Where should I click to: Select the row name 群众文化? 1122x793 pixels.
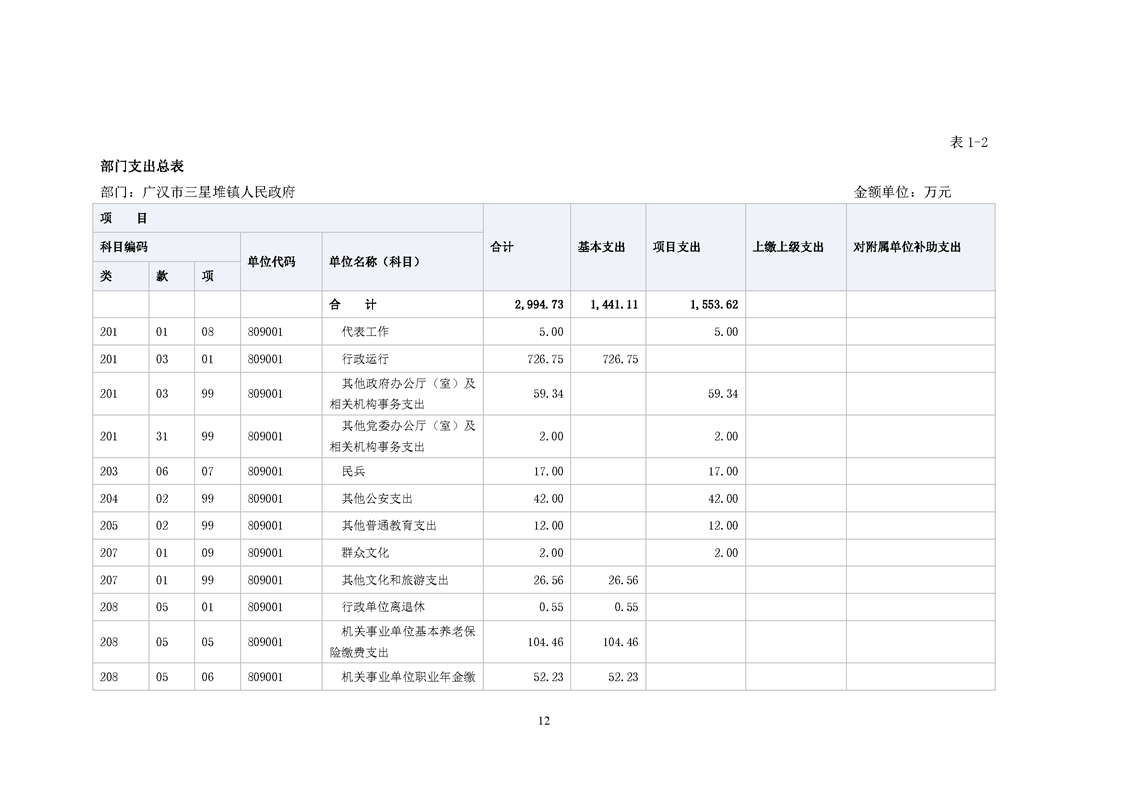[365, 553]
